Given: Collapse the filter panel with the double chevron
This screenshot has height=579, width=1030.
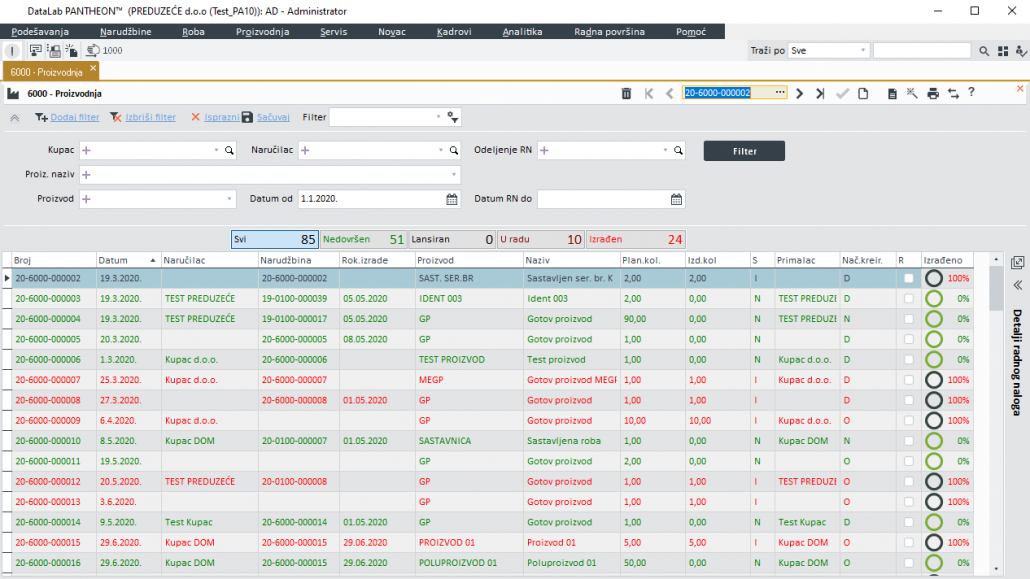Looking at the screenshot, I should (14, 118).
